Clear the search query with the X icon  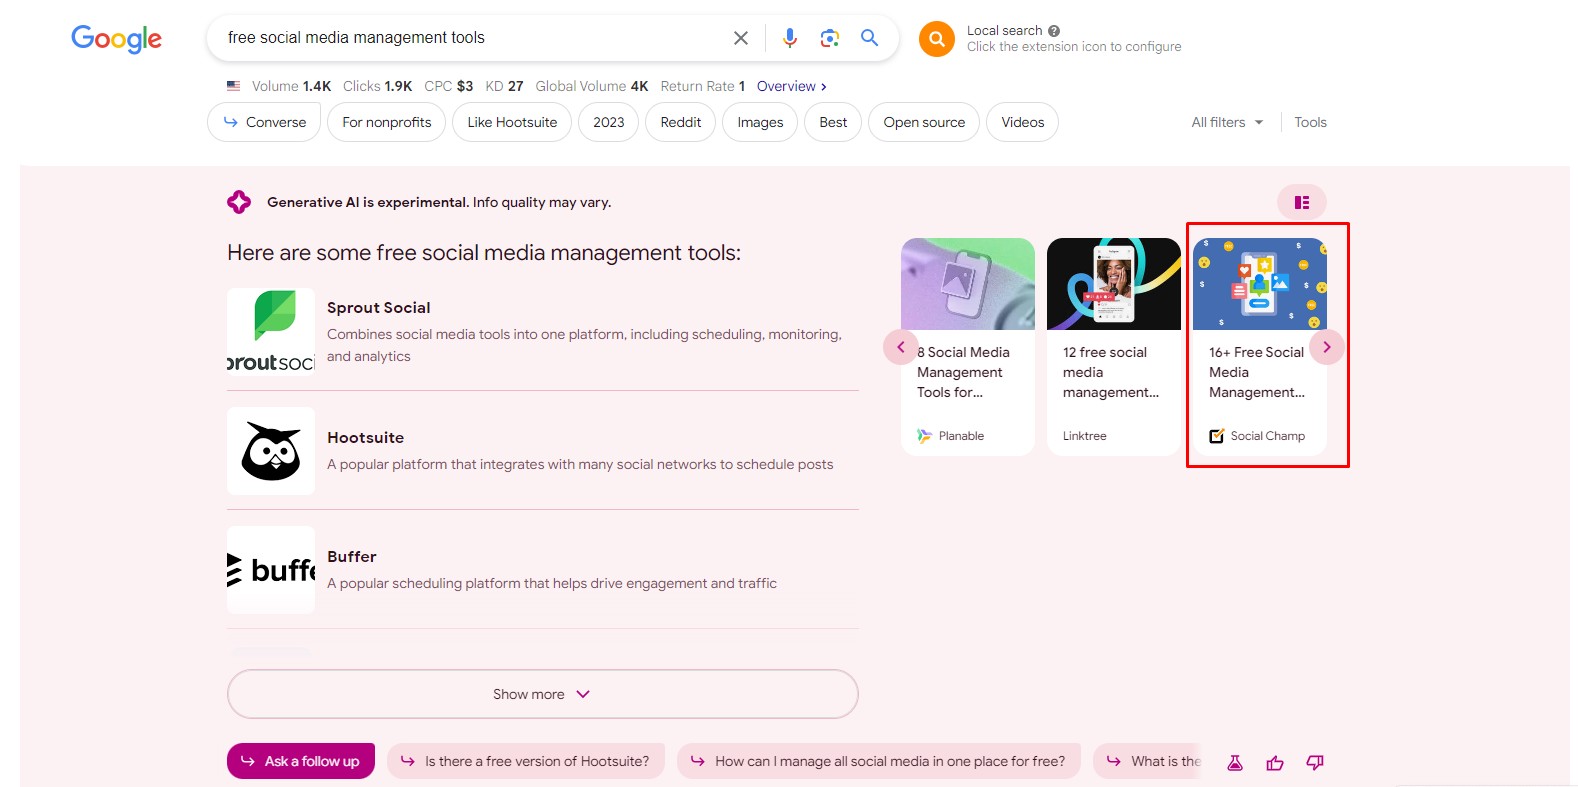(x=741, y=38)
